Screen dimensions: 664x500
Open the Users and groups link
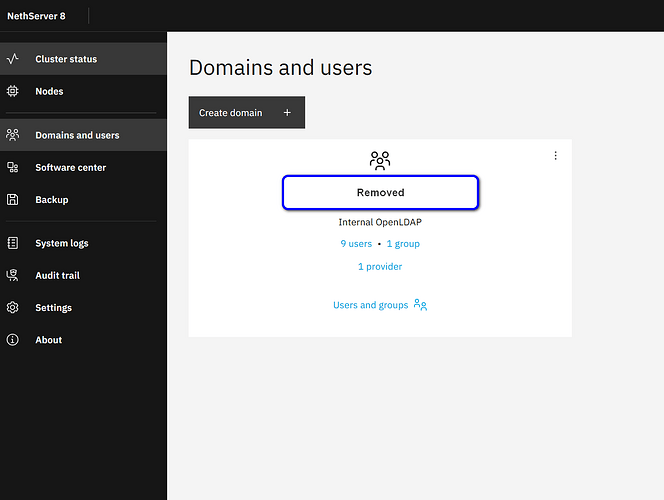pyautogui.click(x=380, y=305)
